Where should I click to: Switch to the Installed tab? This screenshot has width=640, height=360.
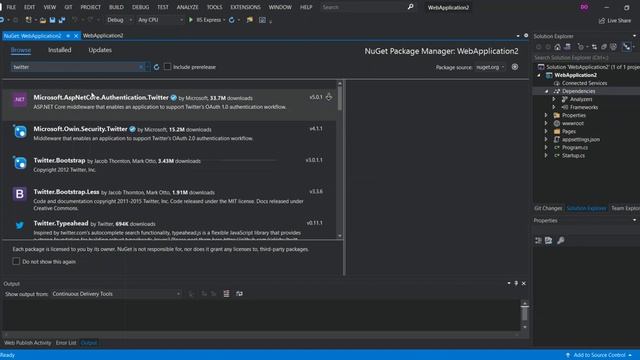pyautogui.click(x=60, y=50)
